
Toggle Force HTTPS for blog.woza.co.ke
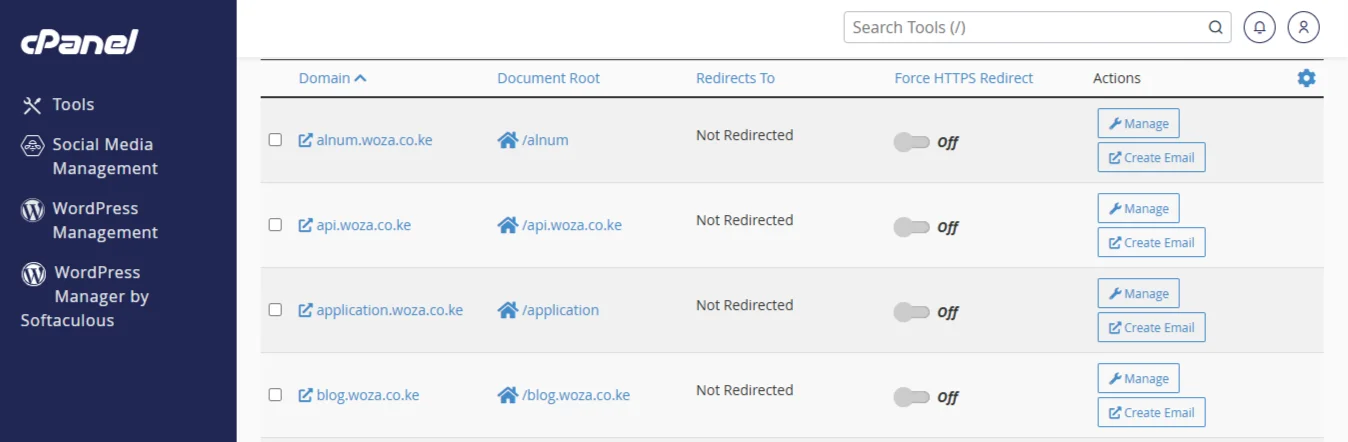point(911,397)
